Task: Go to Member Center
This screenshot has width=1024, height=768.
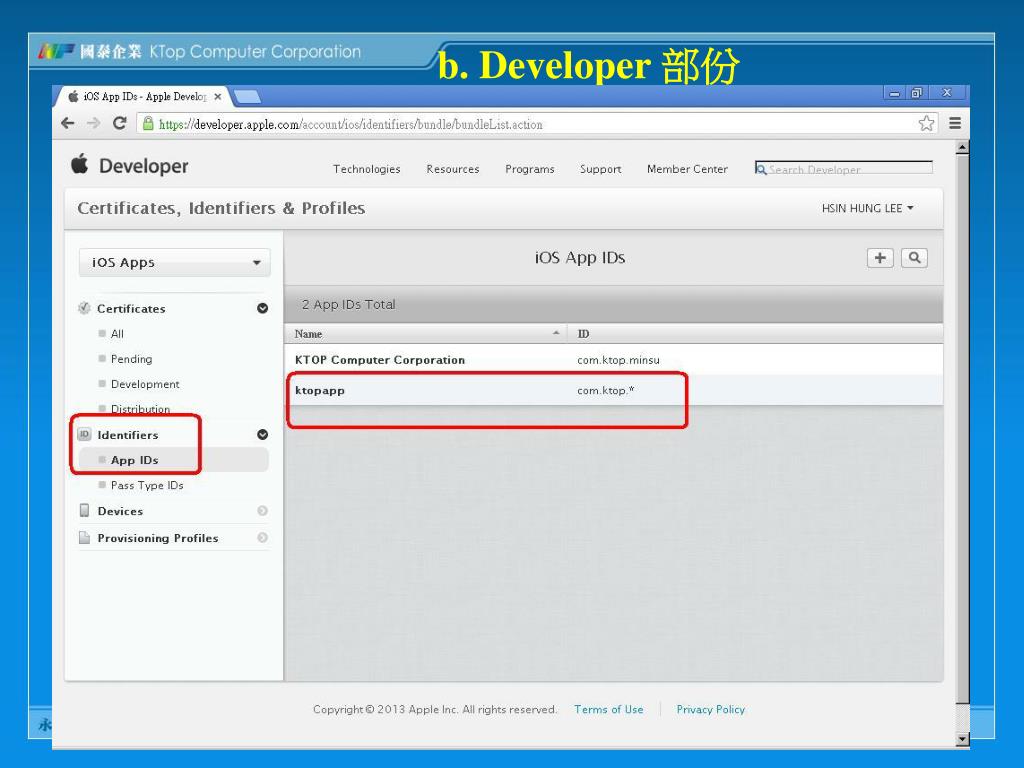Action: pyautogui.click(x=687, y=169)
